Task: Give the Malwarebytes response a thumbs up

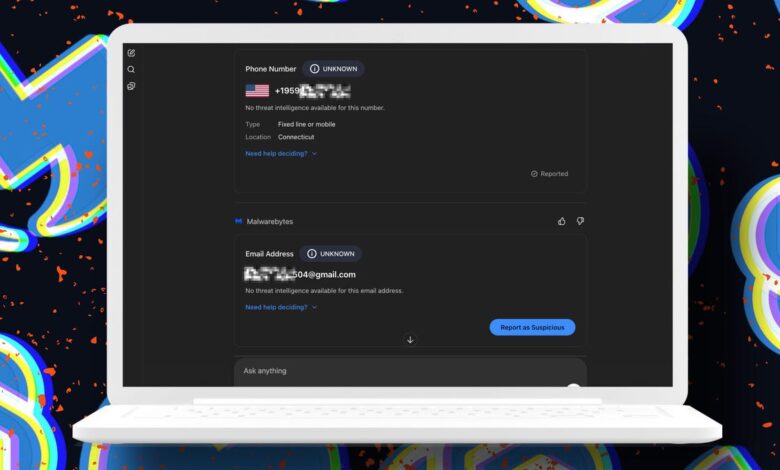Action: pyautogui.click(x=562, y=221)
